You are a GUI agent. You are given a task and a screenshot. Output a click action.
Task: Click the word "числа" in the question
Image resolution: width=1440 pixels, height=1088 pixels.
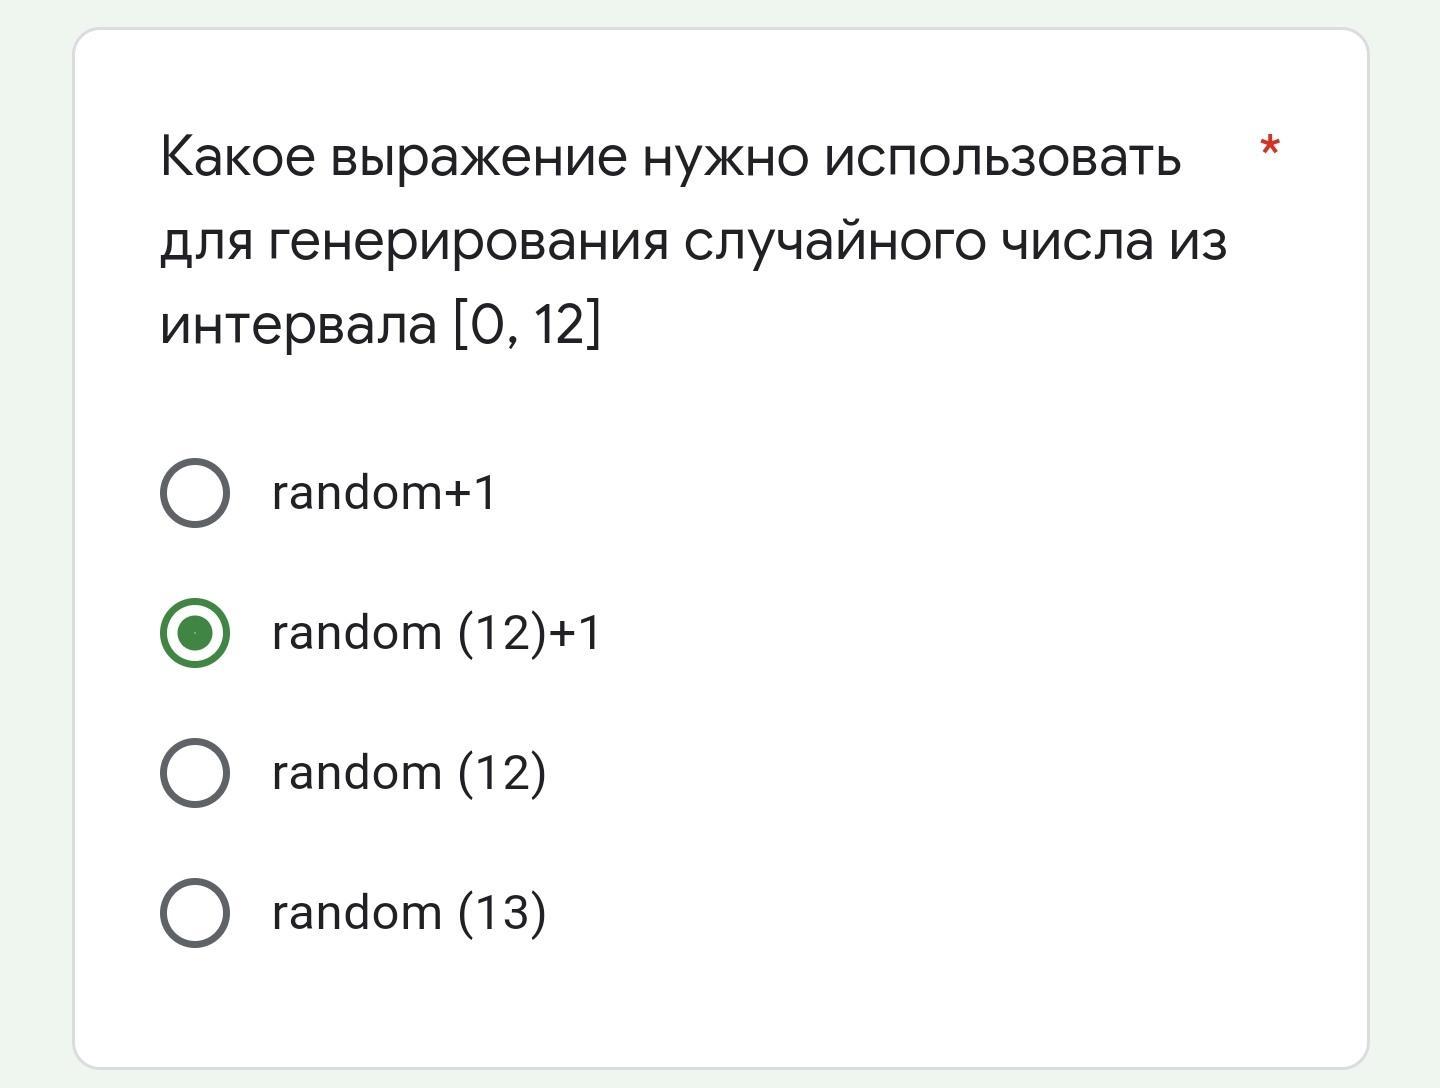(x=1077, y=241)
